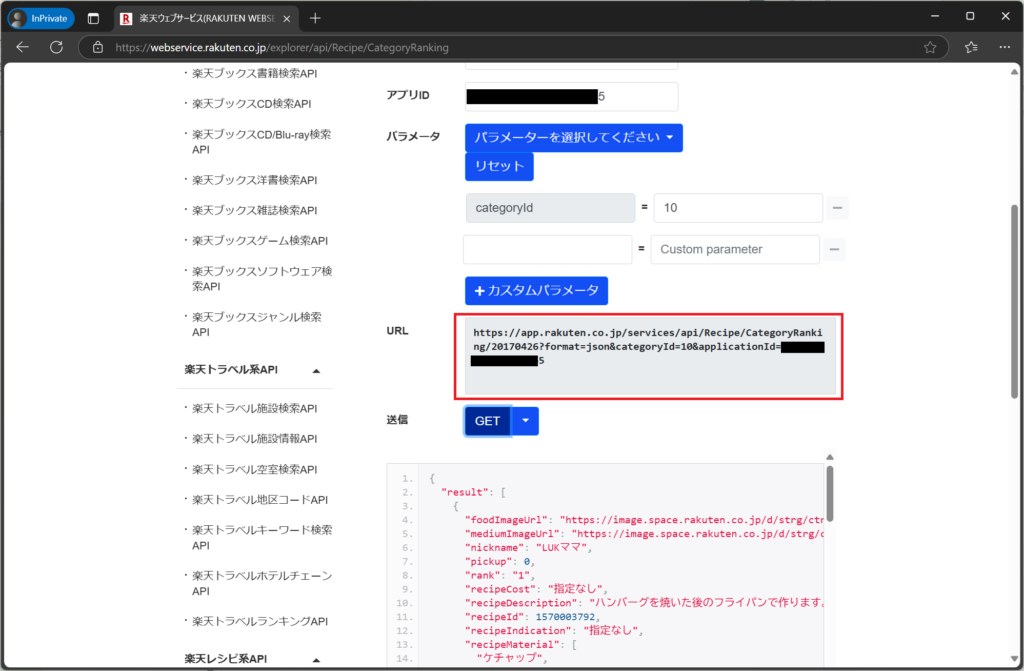
Task: Expand the dropdown arrow beside GET
Action: point(526,421)
